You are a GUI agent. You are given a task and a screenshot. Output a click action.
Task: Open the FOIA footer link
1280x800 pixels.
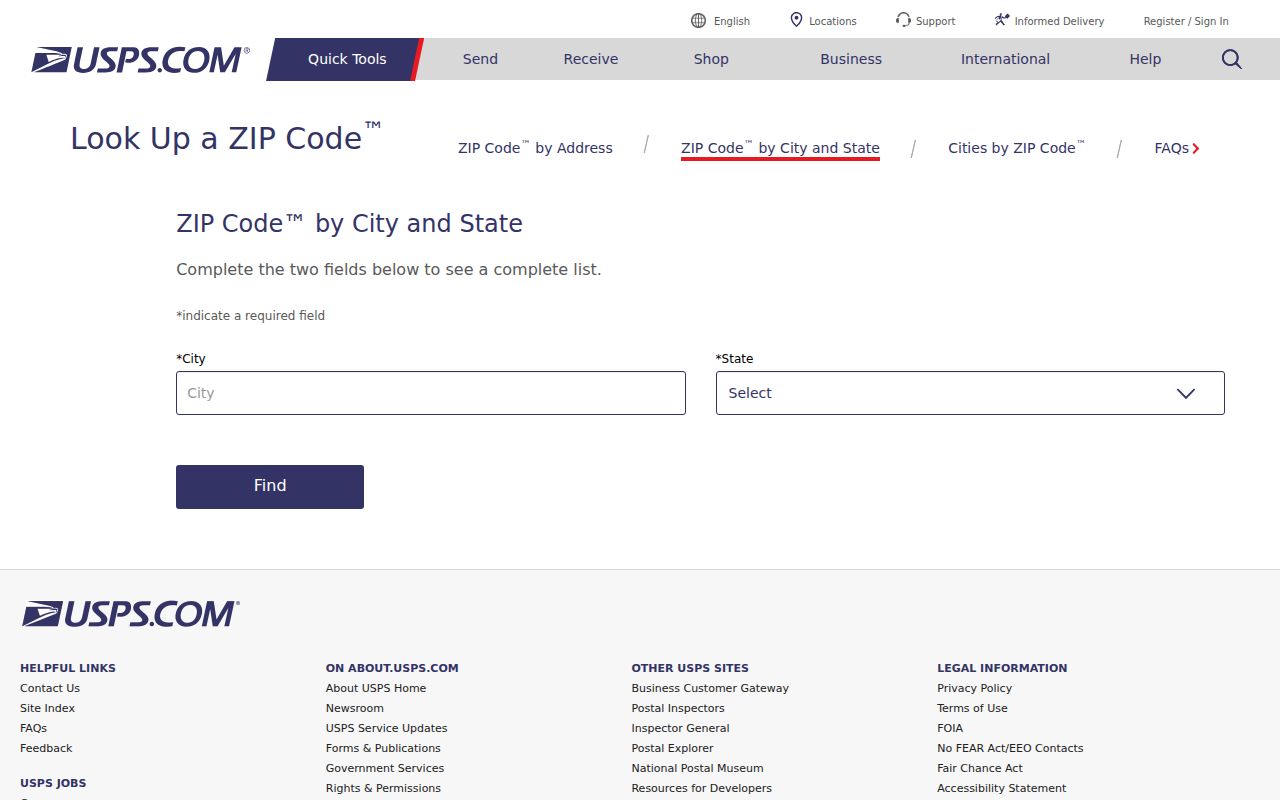pos(950,728)
